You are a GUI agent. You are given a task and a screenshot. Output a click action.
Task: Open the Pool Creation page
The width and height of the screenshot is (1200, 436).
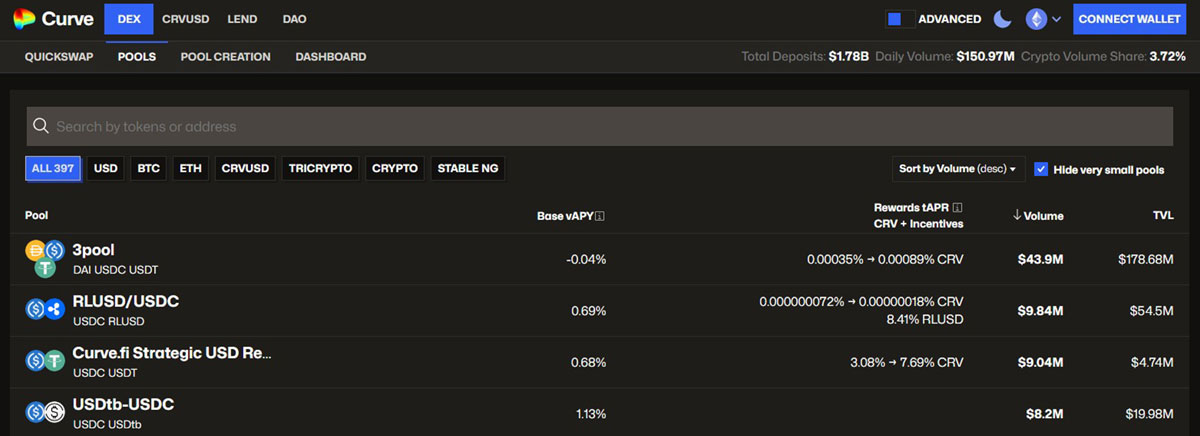pos(226,57)
